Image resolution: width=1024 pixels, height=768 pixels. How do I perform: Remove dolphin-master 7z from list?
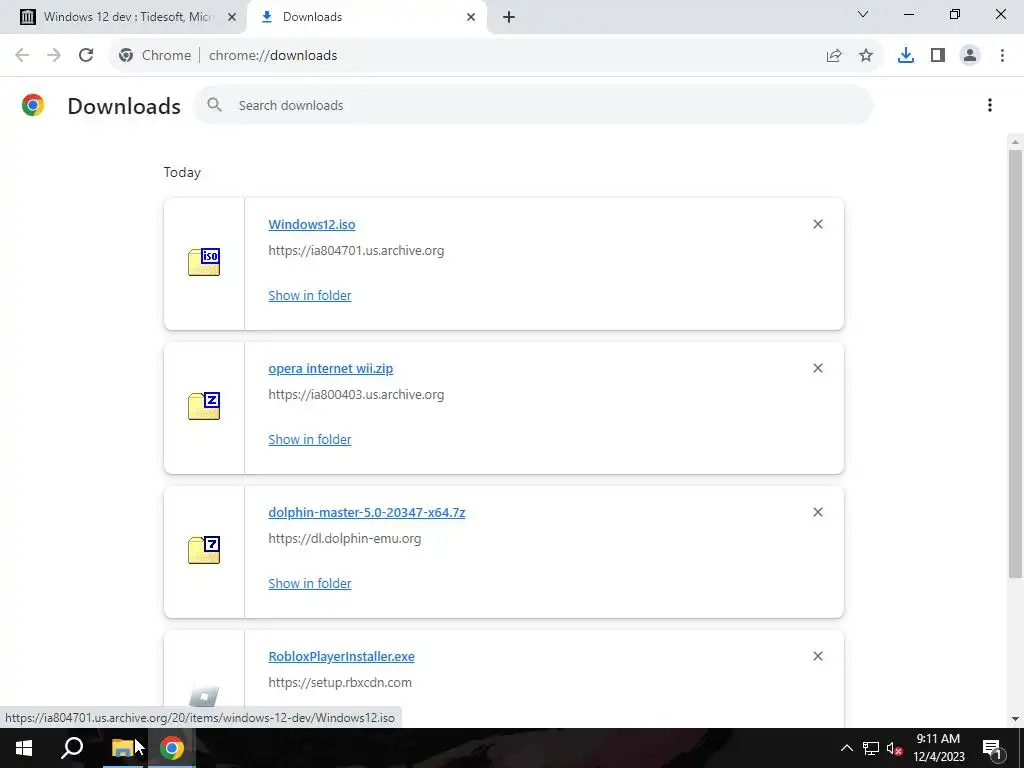tap(818, 512)
